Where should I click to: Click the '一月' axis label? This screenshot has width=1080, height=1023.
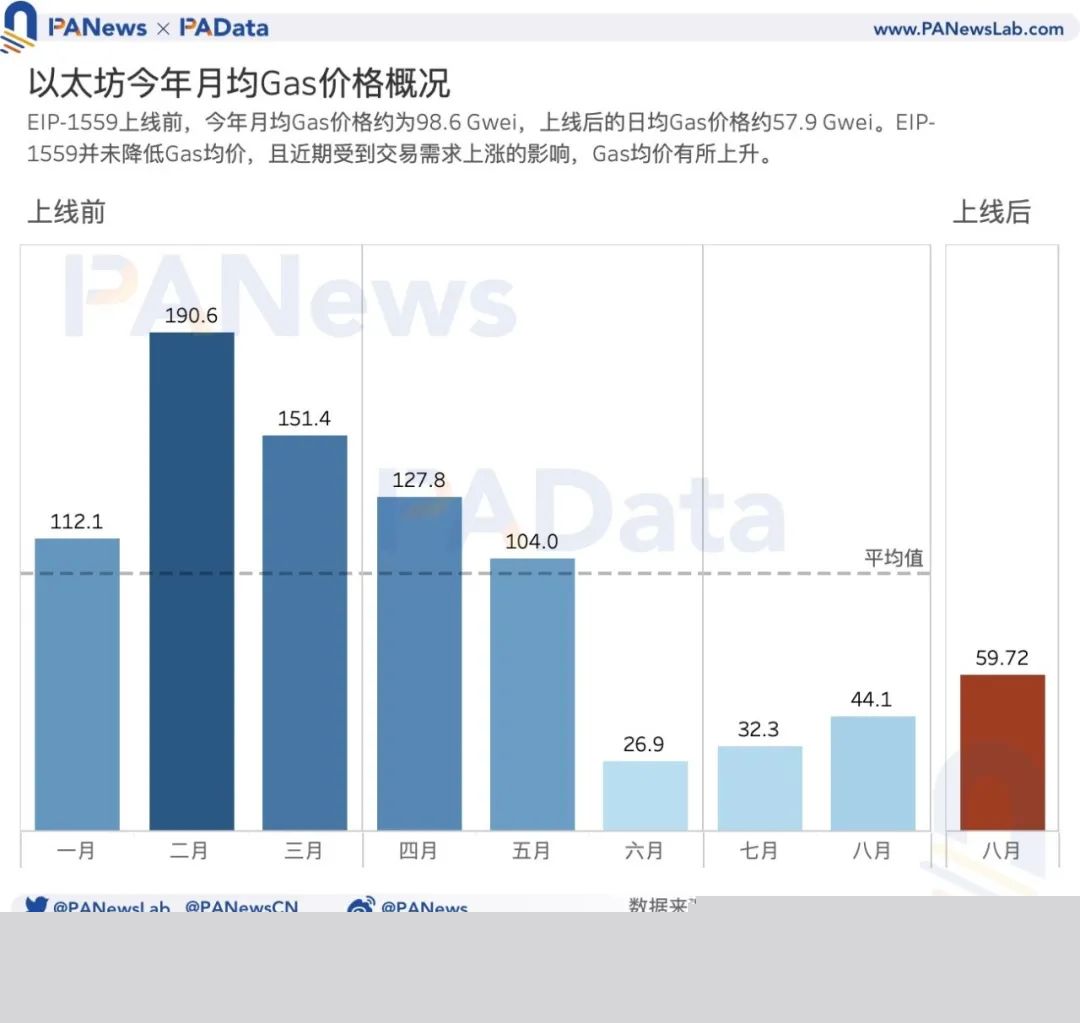click(x=76, y=851)
